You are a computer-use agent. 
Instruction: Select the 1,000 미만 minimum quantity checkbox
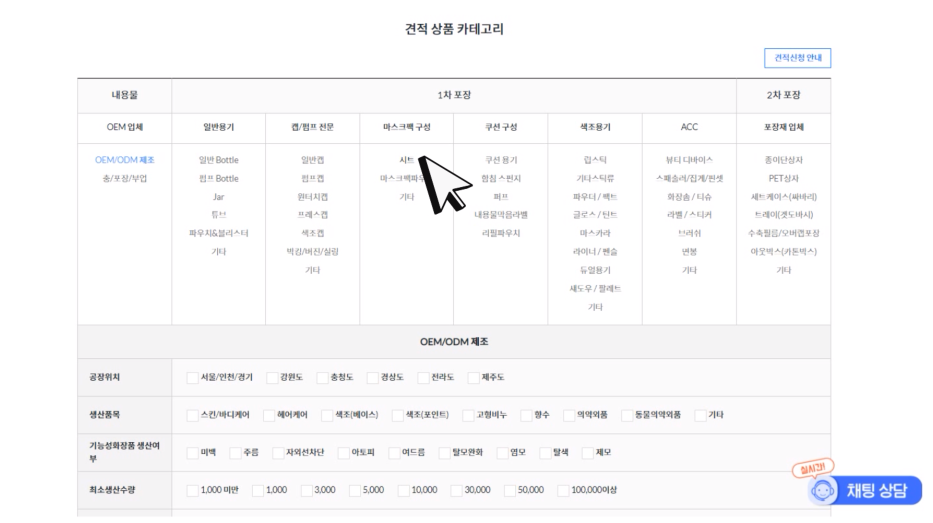(x=193, y=490)
